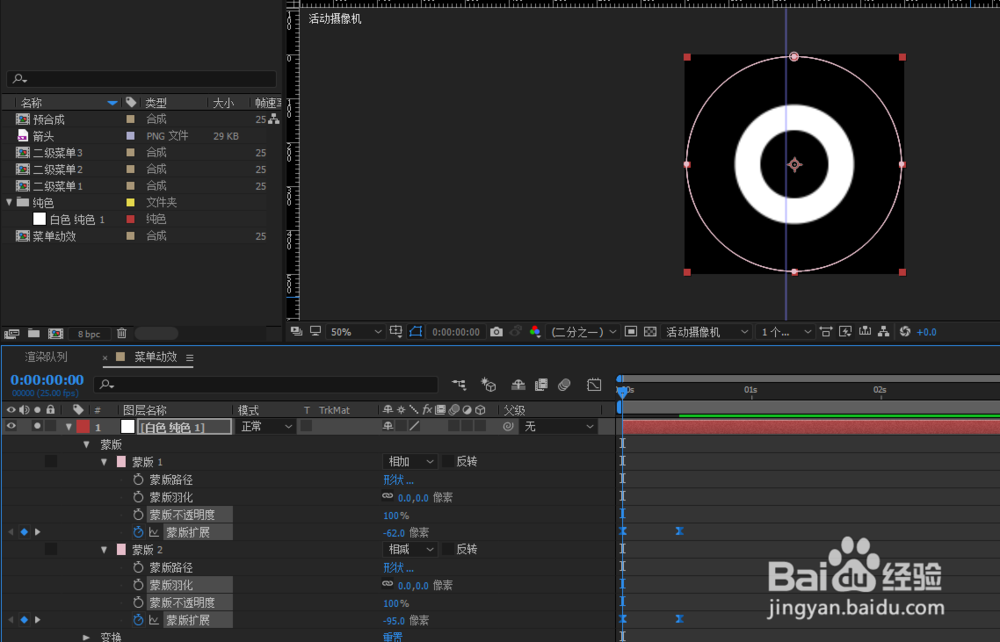This screenshot has width=1000, height=642.
Task: Expand the 变换 property group
Action: 87,637
